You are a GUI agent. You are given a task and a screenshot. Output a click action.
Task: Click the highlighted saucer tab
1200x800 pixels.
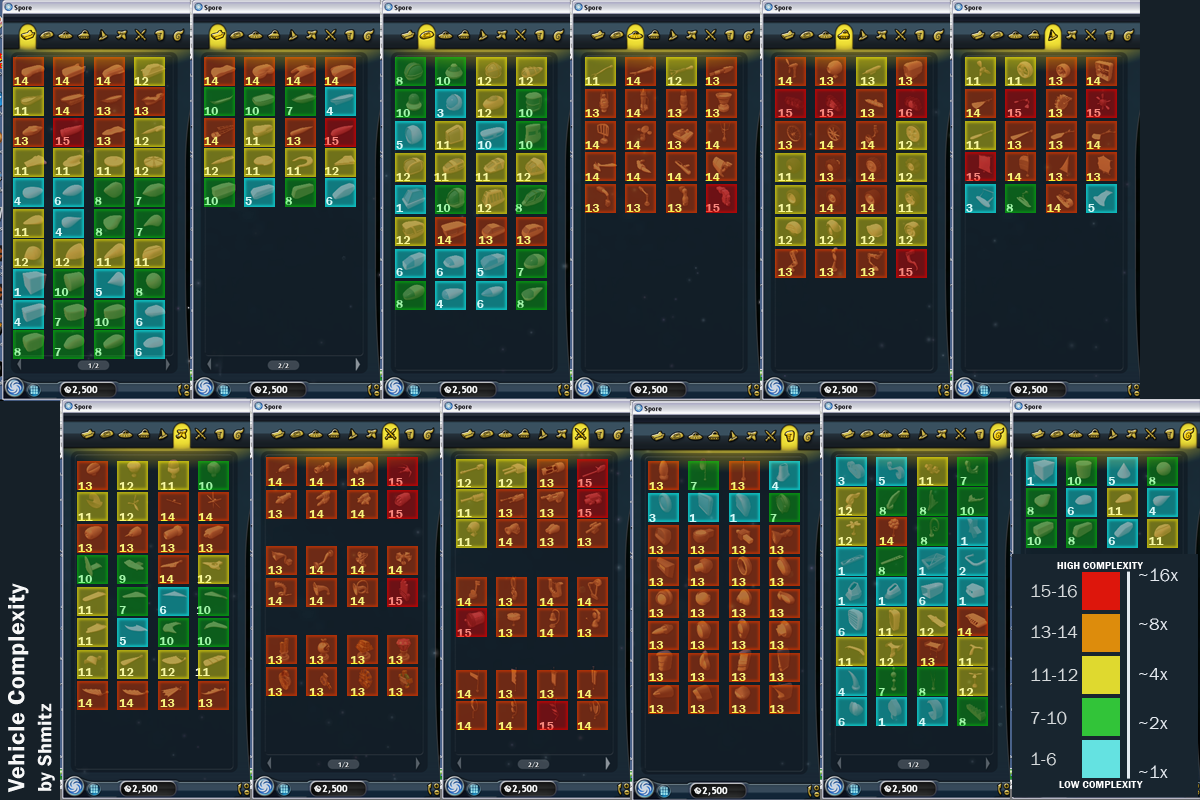(635, 36)
